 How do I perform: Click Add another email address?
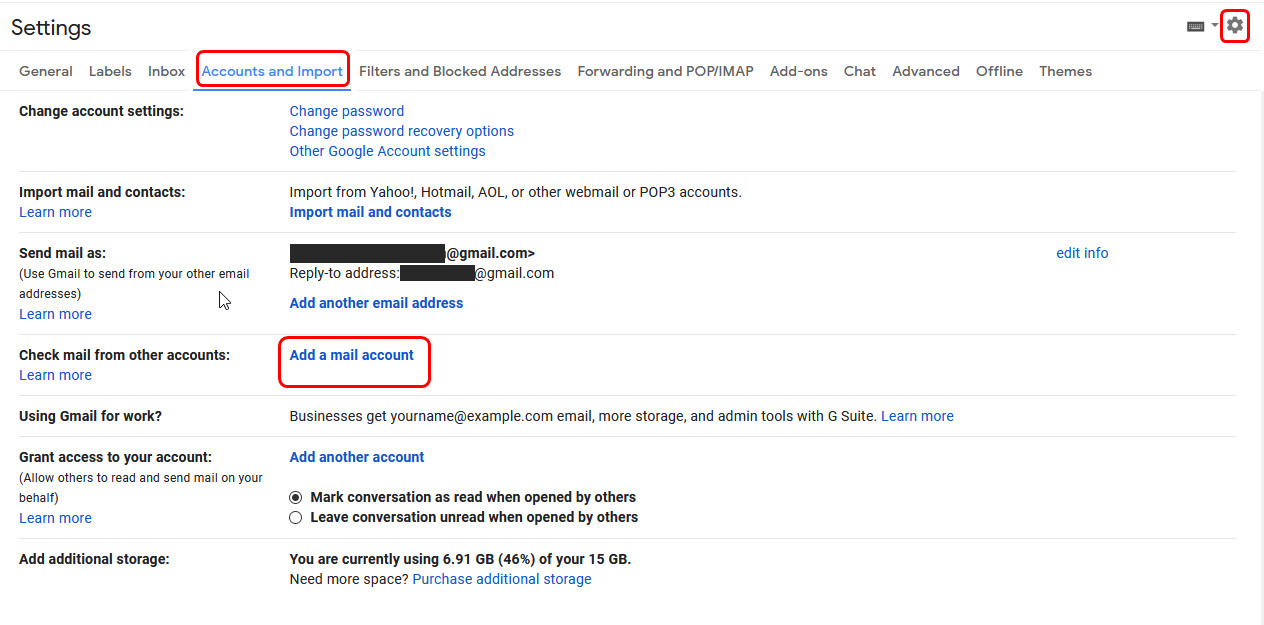click(x=376, y=302)
